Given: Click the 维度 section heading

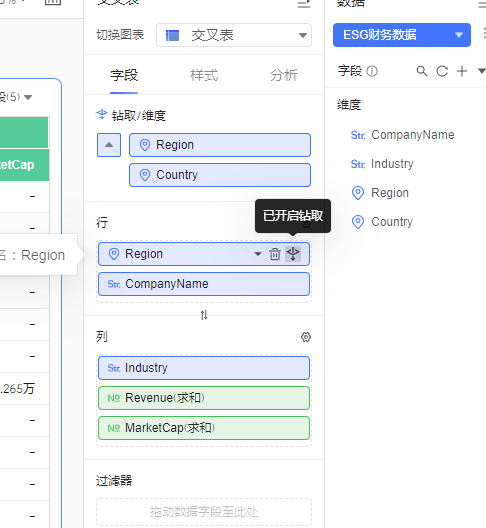Looking at the screenshot, I should pos(349,105).
